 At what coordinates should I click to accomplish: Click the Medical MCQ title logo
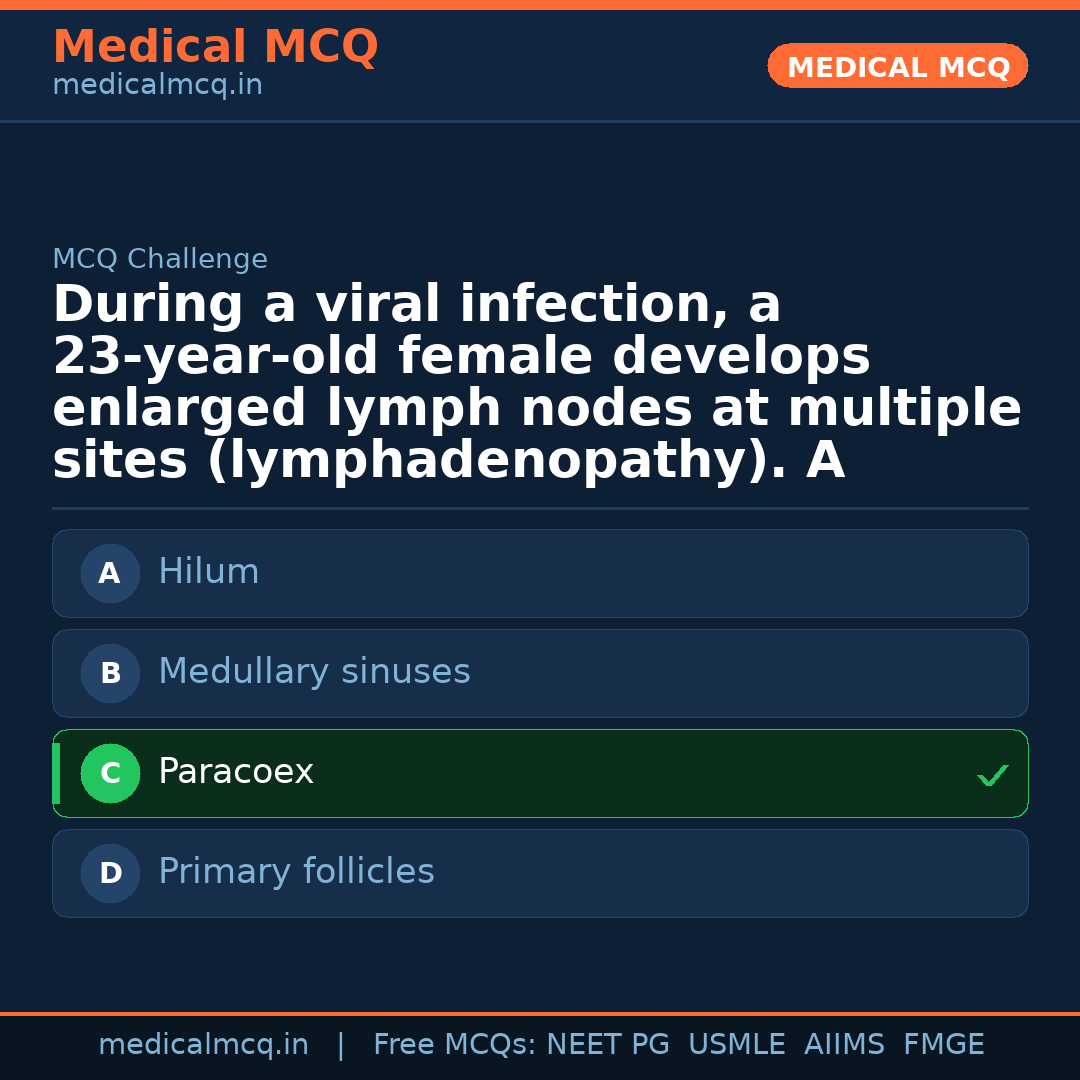pos(215,47)
